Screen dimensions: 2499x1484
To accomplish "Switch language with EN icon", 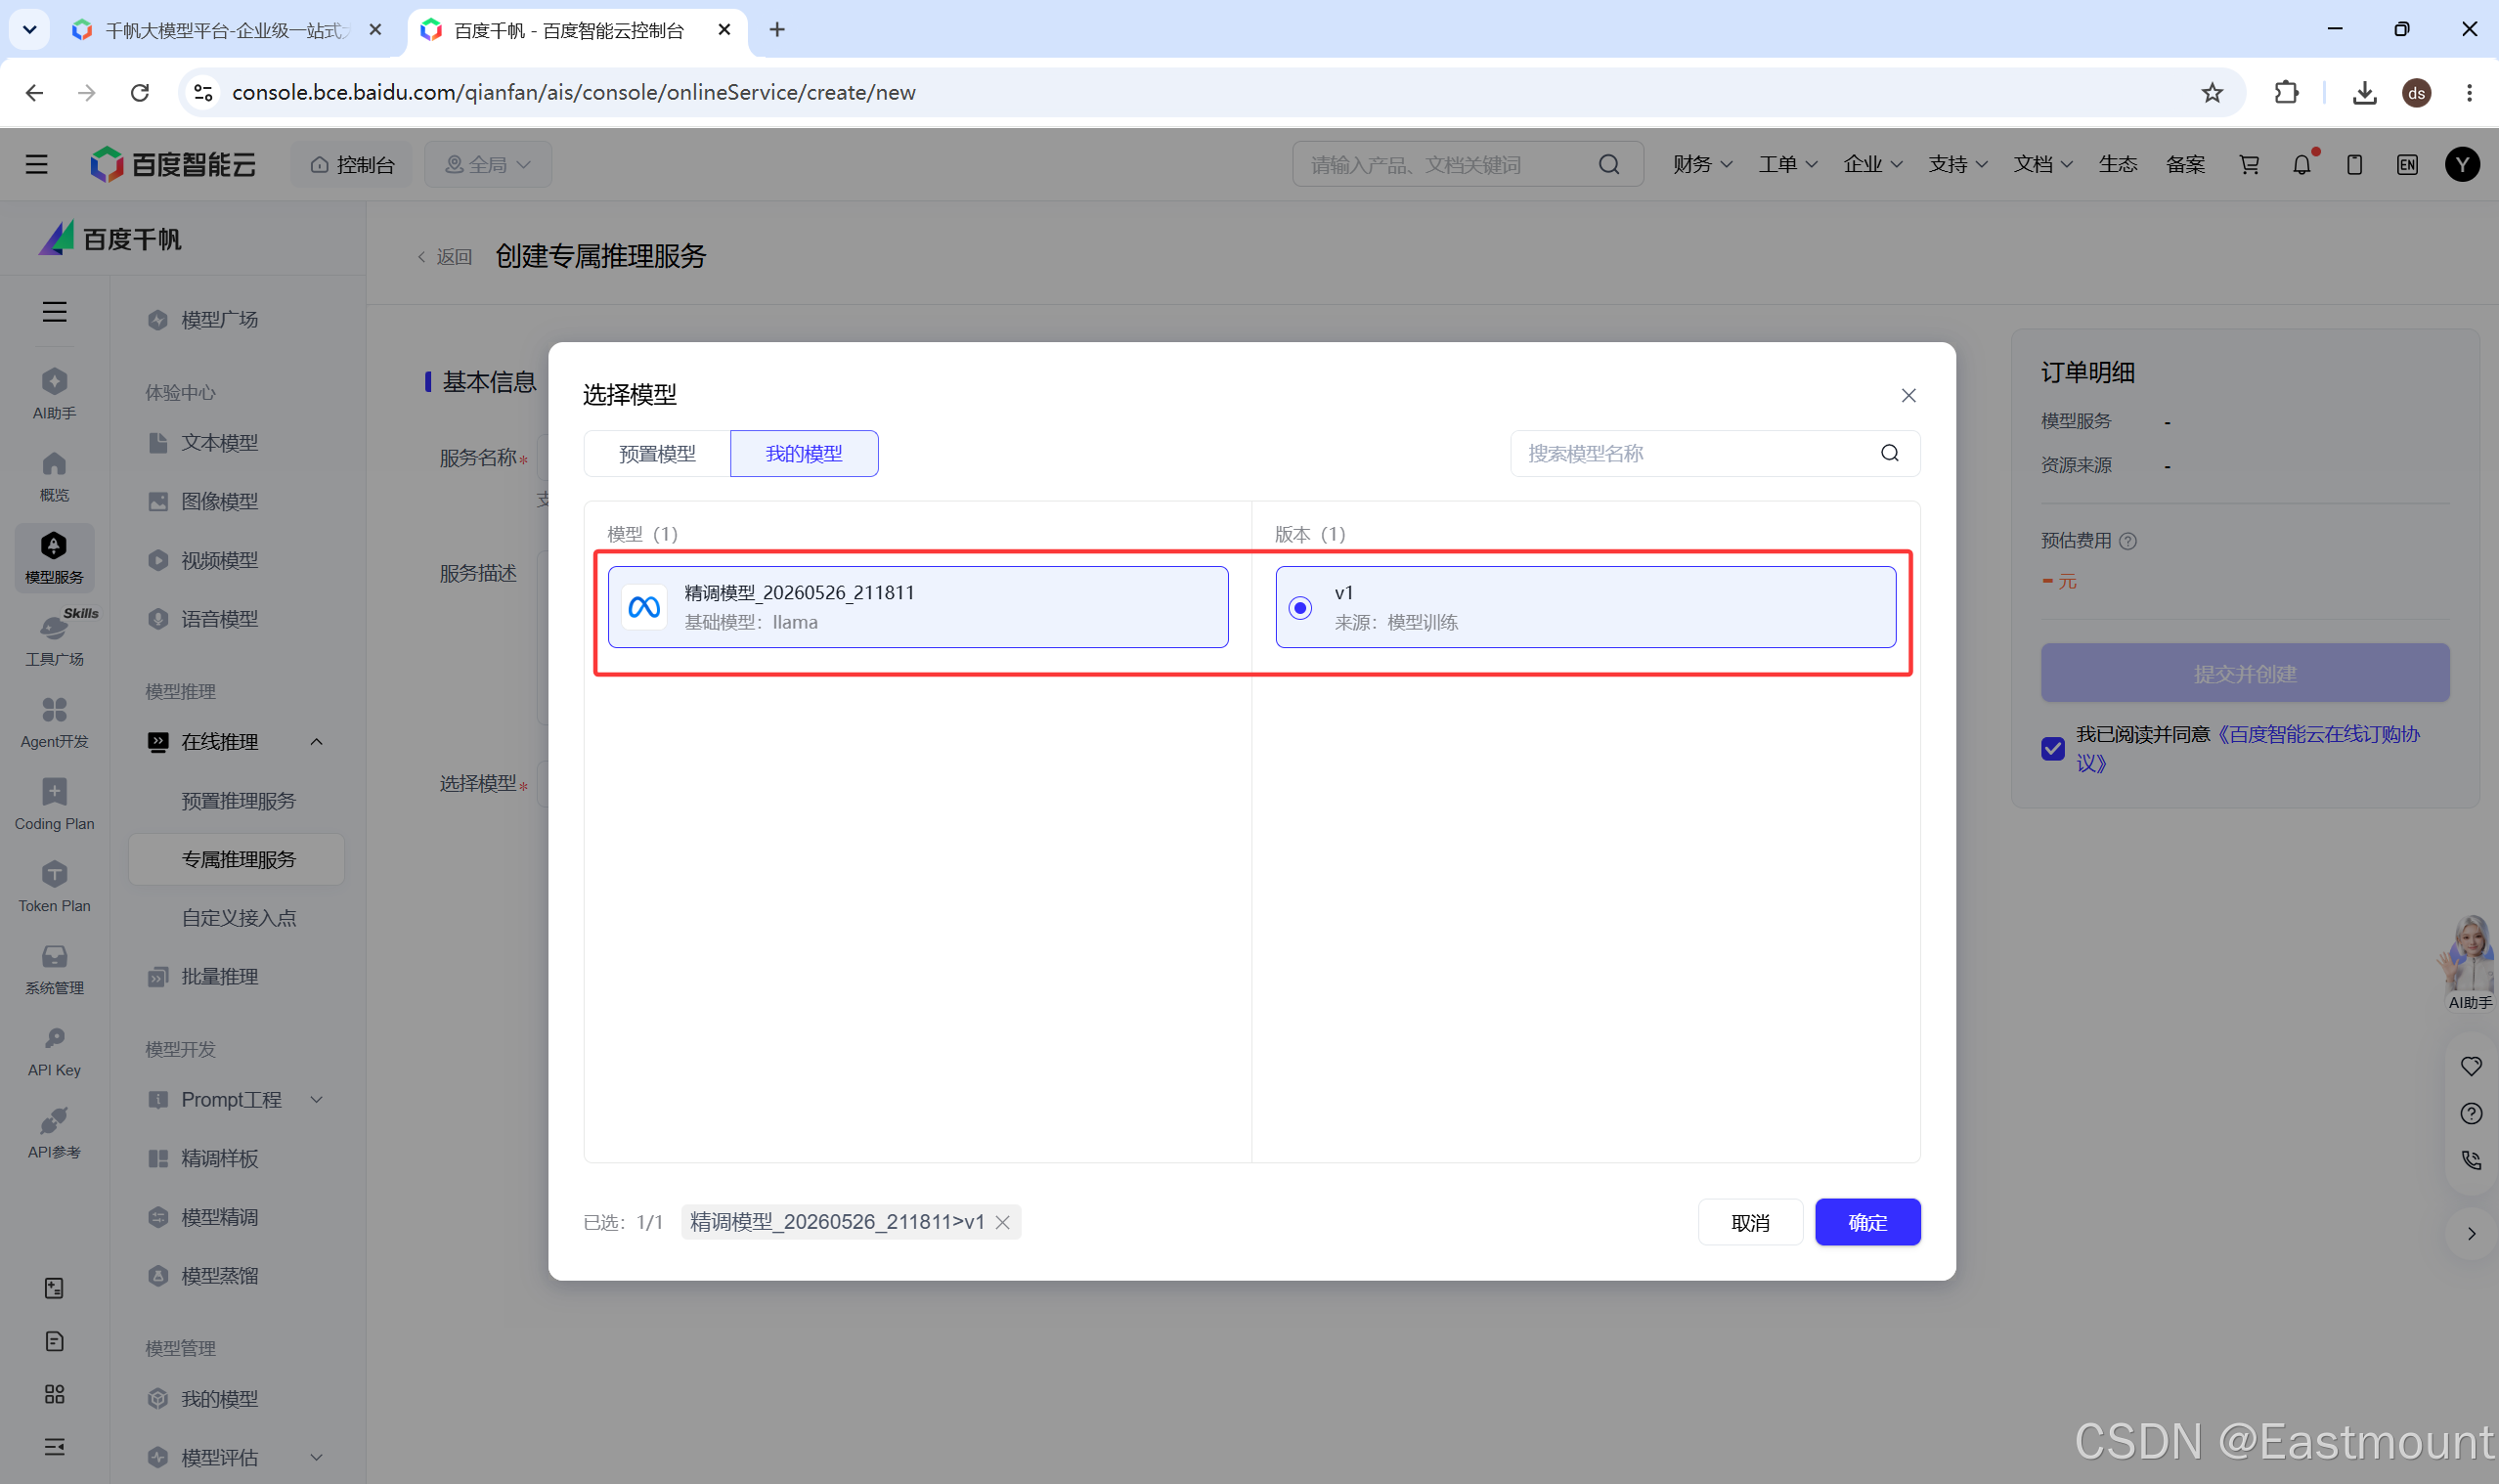I will tap(2407, 164).
